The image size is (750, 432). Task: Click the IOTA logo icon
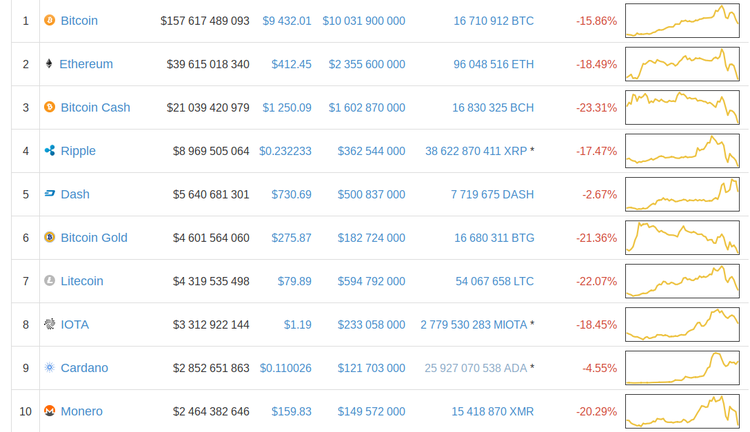50,324
